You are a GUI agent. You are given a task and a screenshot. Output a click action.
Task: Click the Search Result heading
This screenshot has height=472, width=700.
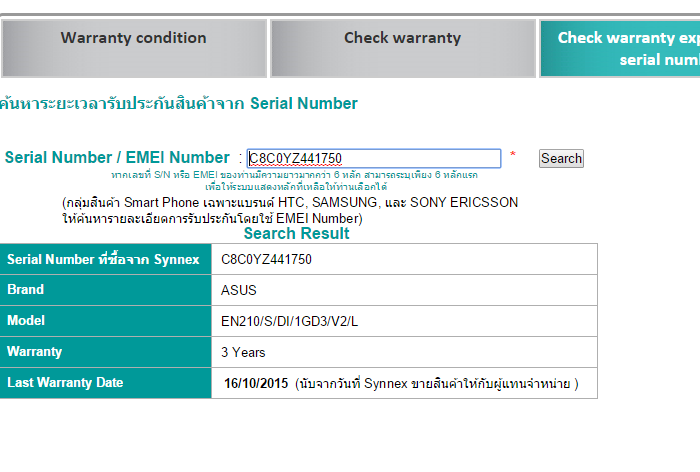tap(296, 233)
